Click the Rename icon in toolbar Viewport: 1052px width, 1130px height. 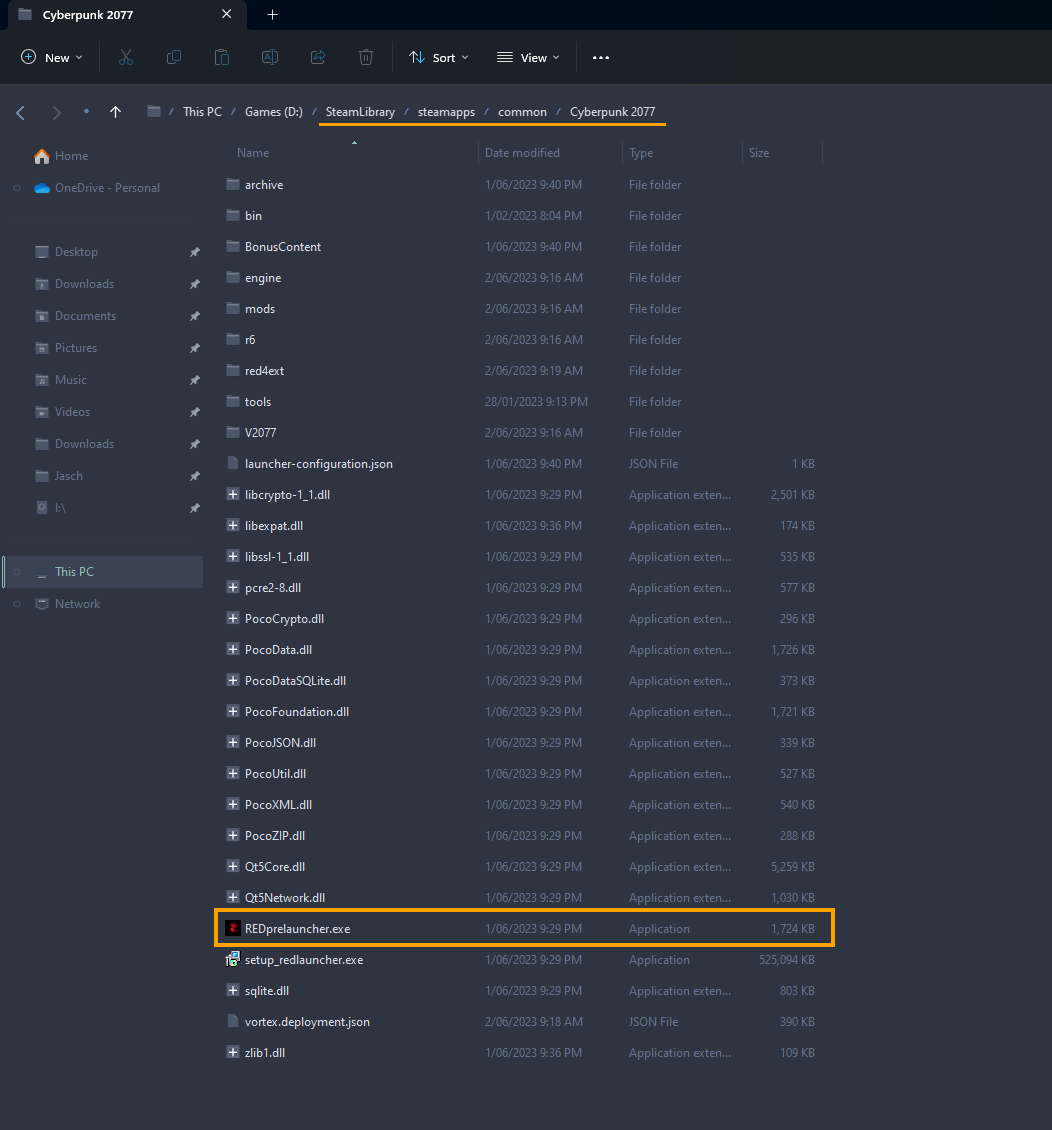[x=269, y=58]
